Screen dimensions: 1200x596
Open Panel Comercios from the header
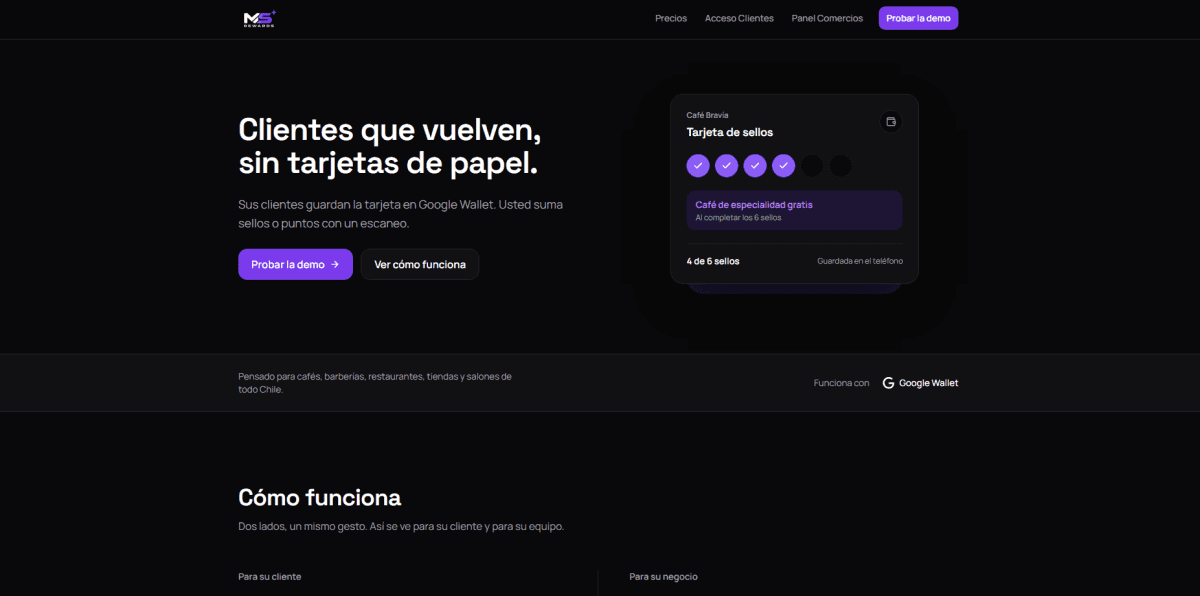pos(827,18)
